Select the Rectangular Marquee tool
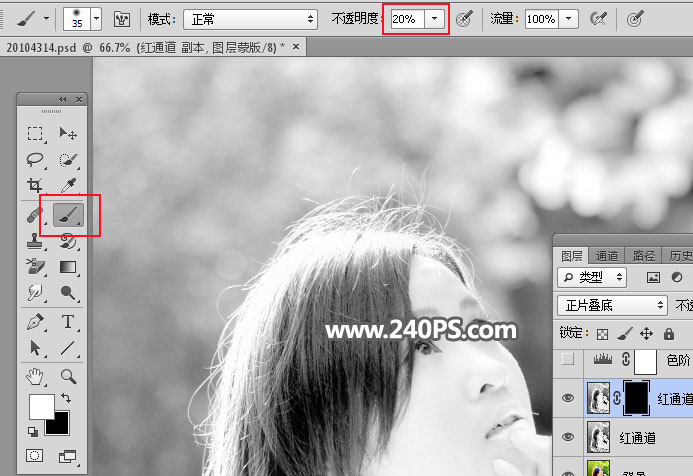The image size is (693, 476). 35,133
